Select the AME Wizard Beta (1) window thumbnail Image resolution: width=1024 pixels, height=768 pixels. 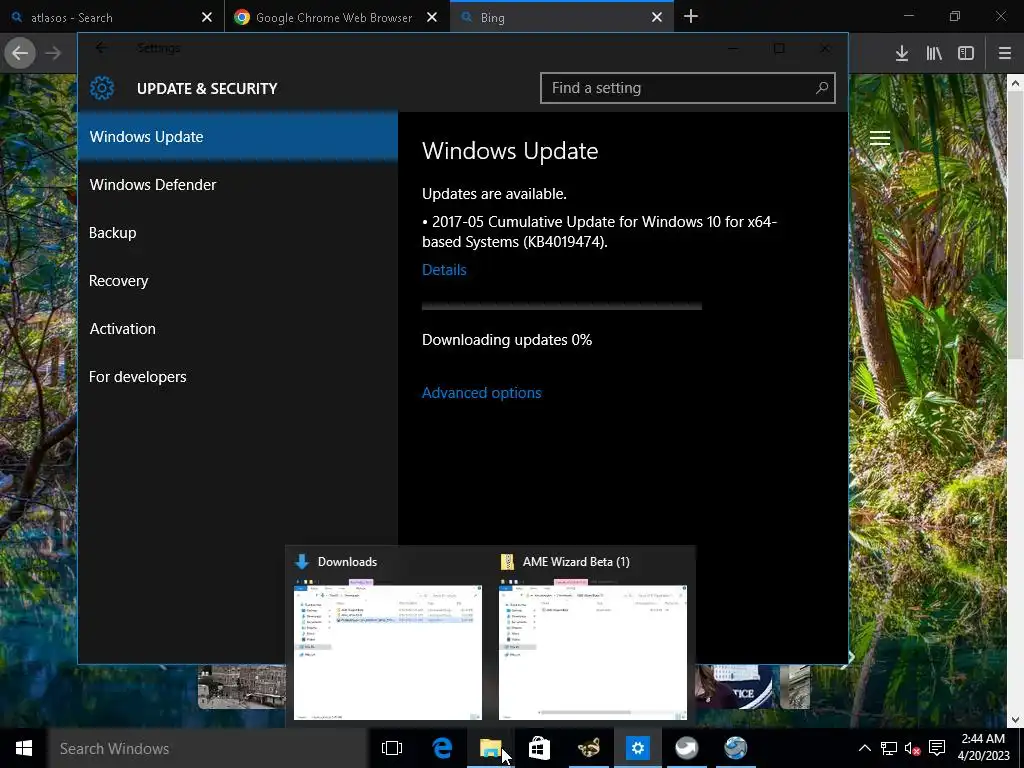(592, 652)
